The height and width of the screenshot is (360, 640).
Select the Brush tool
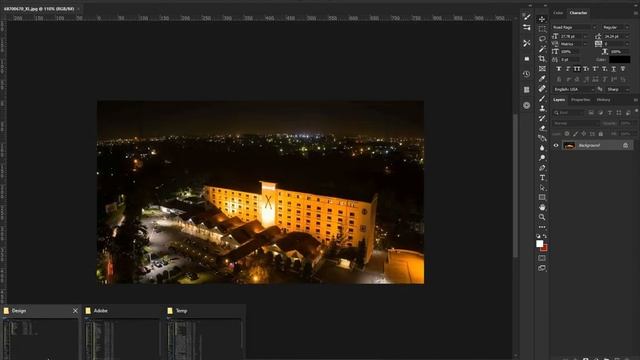pos(542,98)
